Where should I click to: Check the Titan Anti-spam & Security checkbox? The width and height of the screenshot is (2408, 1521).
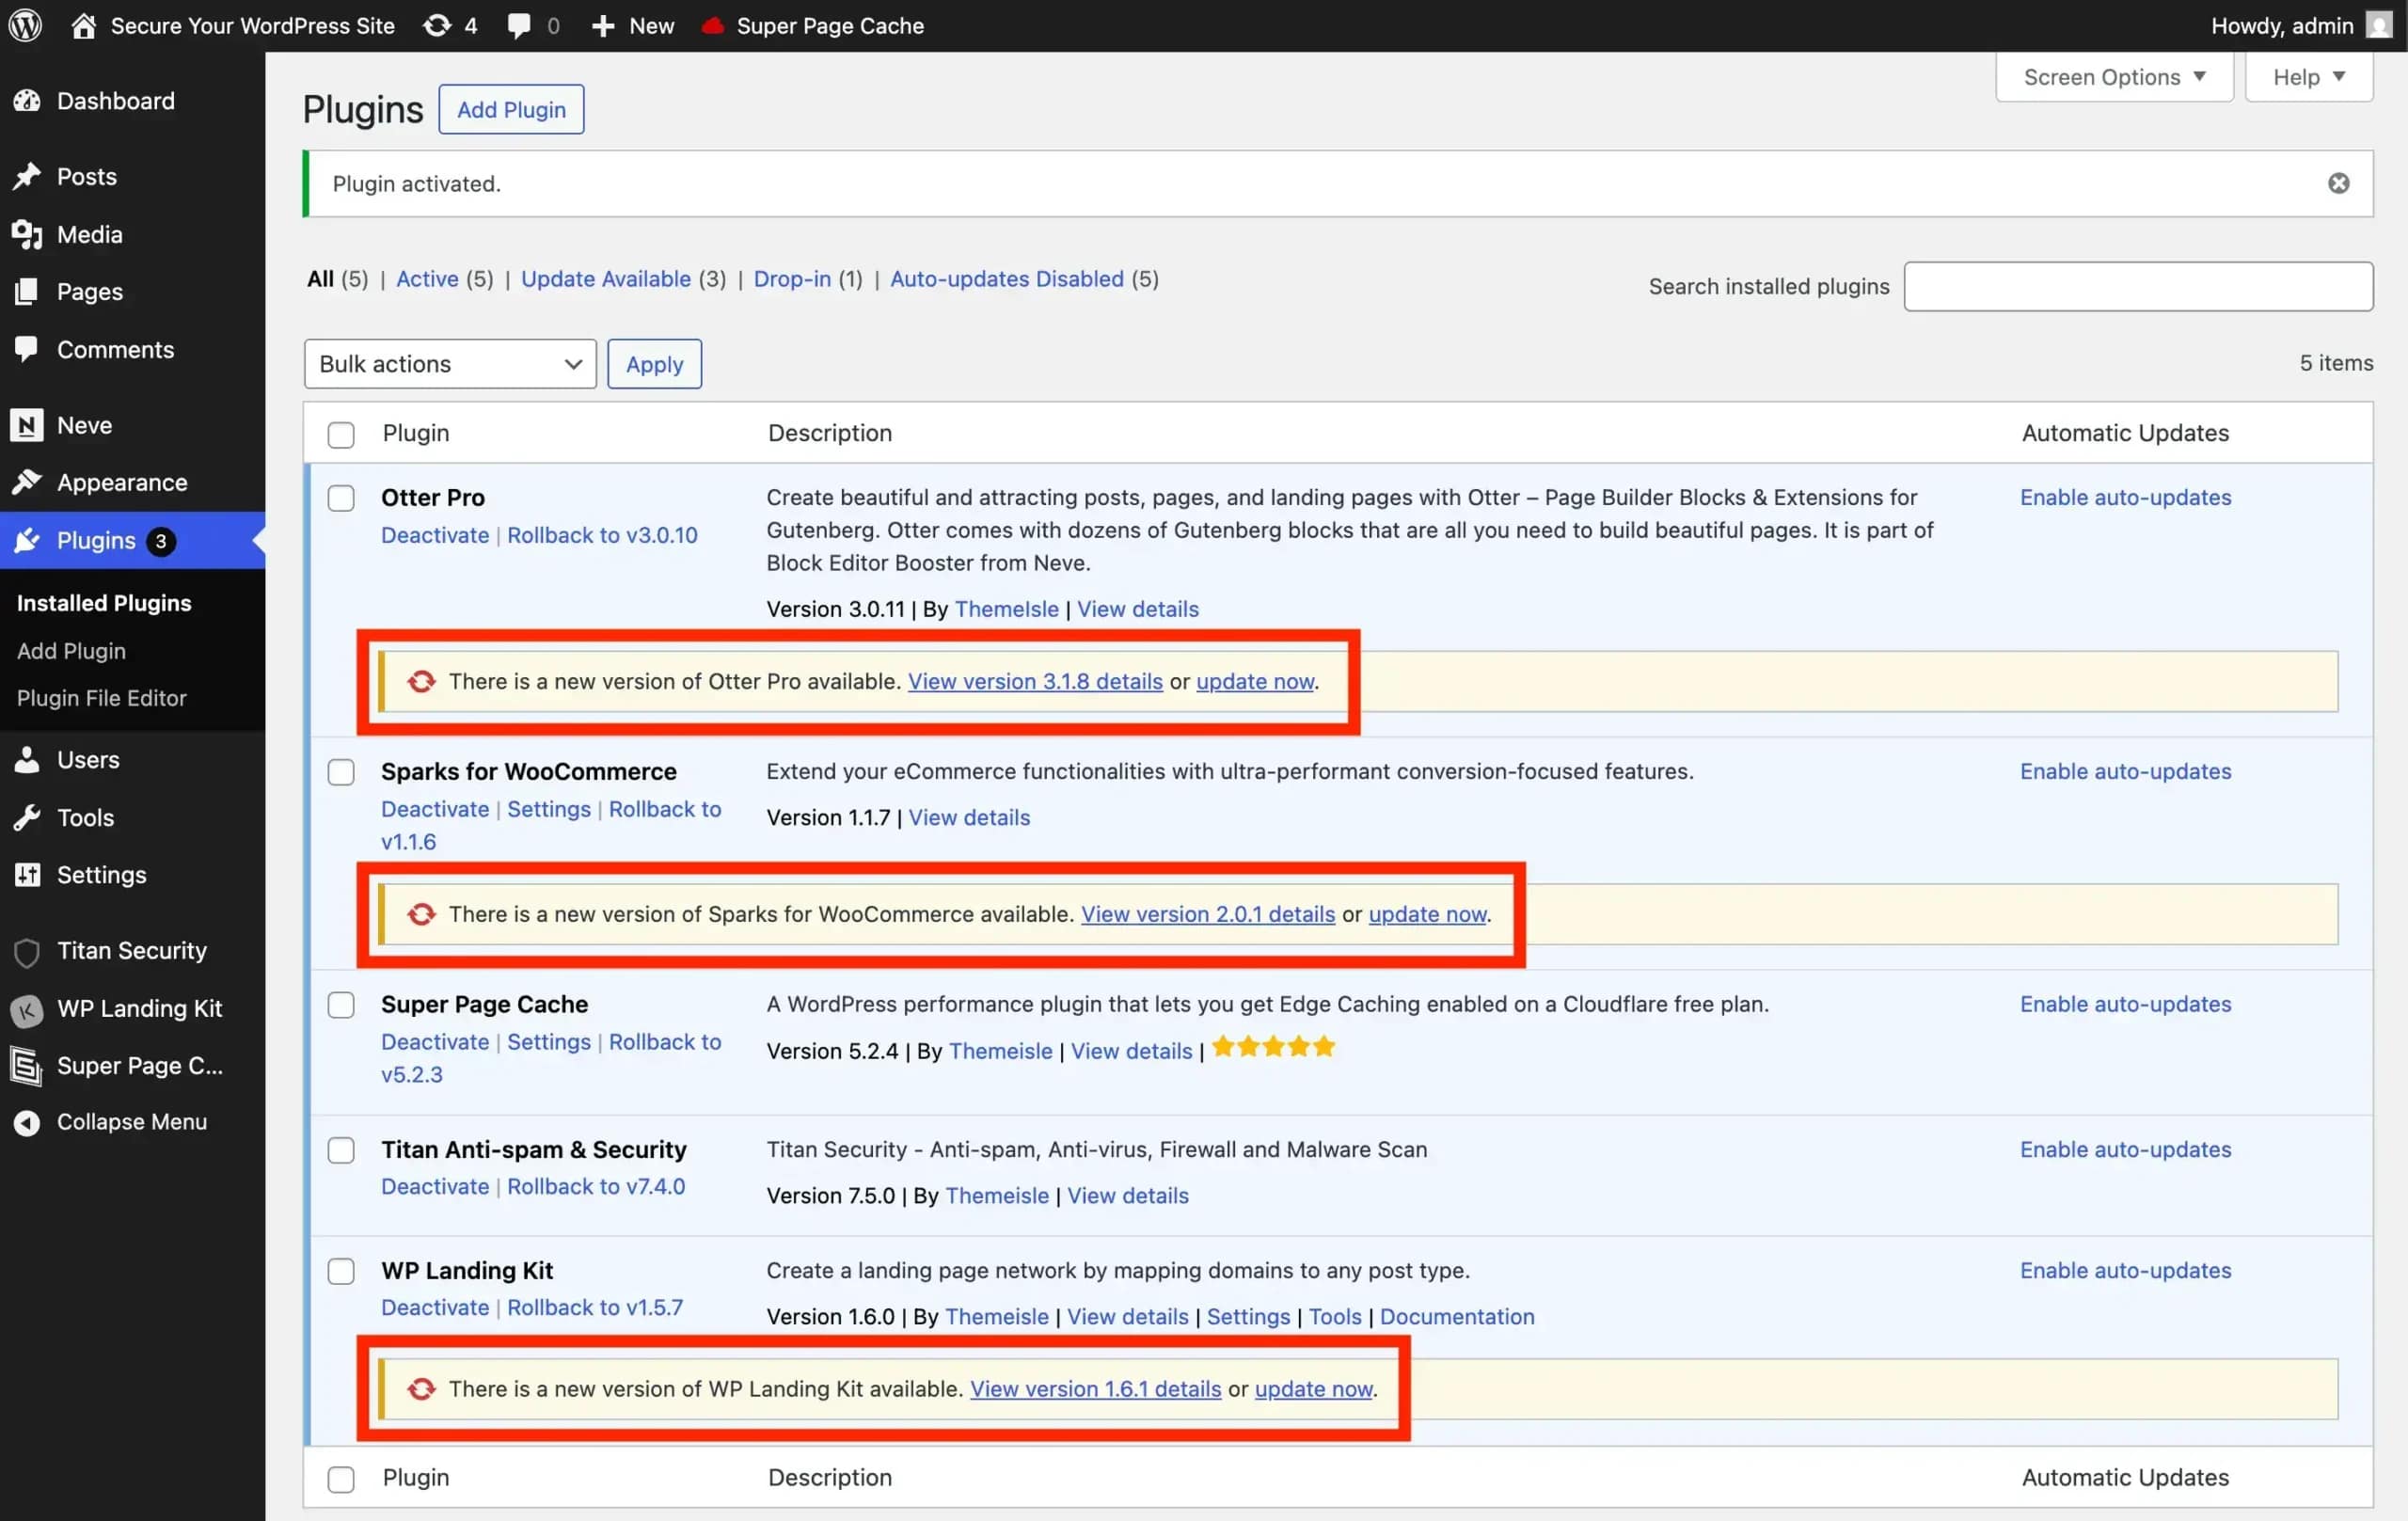[x=341, y=1150]
